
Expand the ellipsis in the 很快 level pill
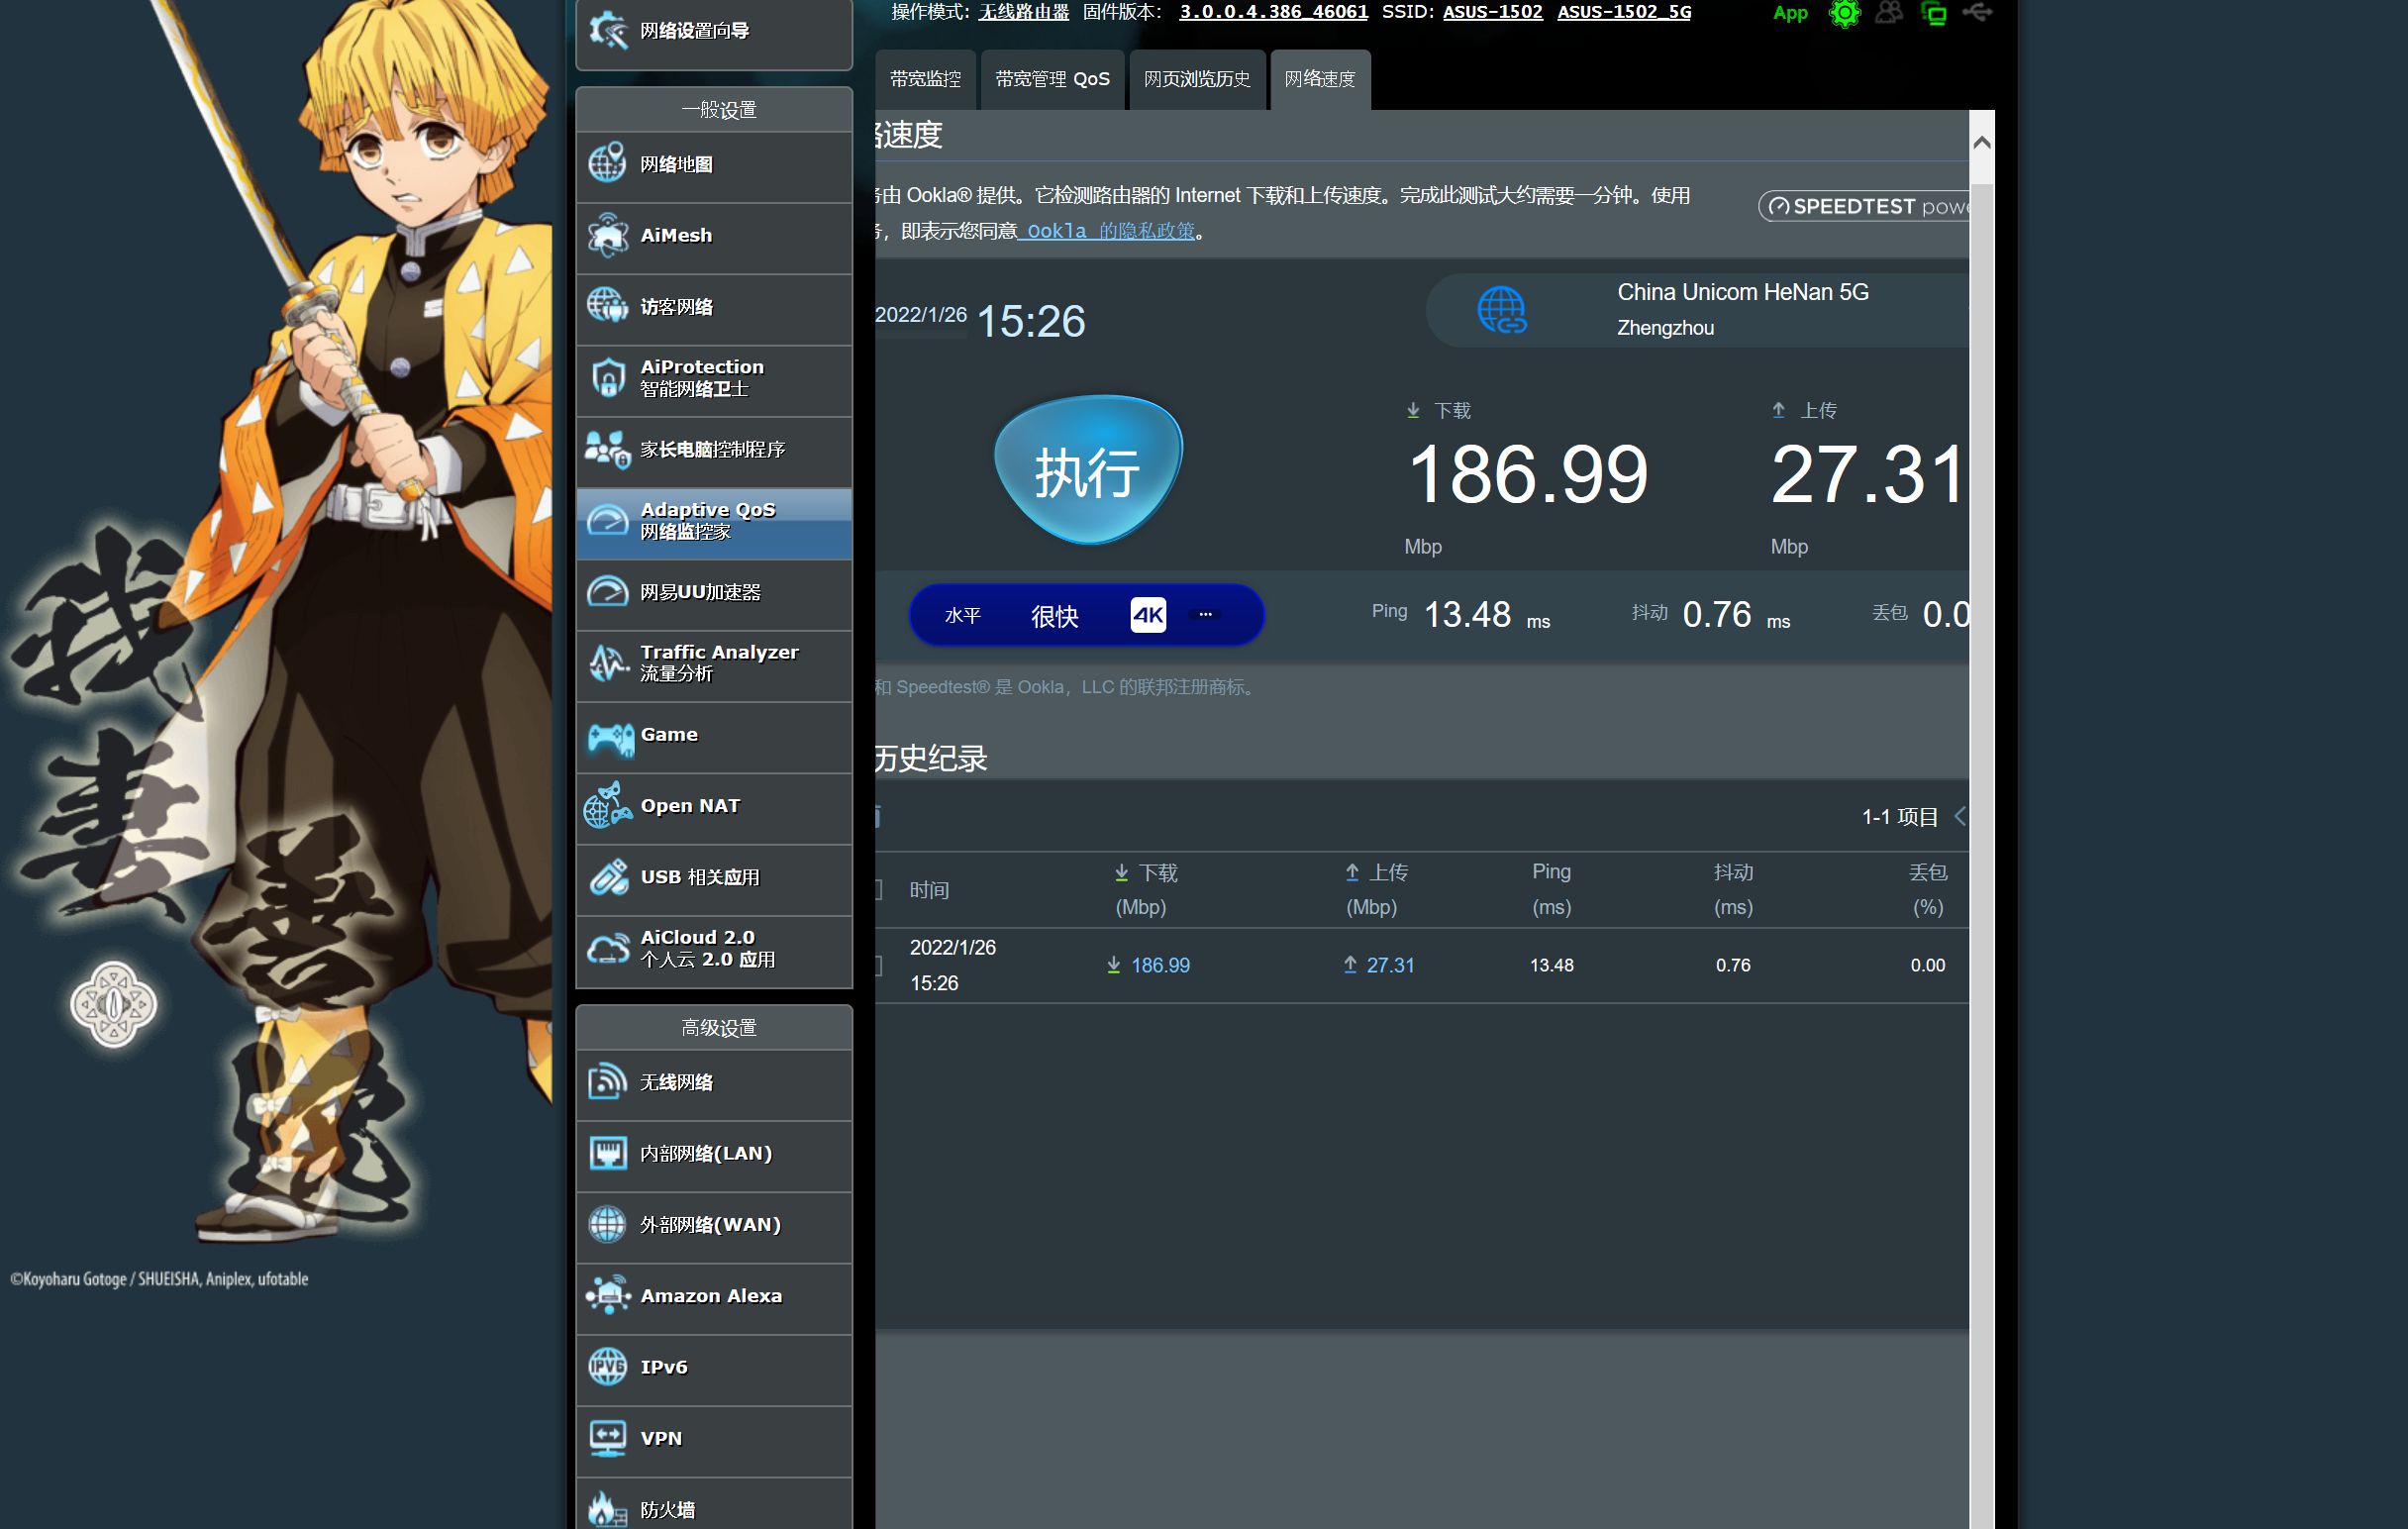click(1205, 614)
